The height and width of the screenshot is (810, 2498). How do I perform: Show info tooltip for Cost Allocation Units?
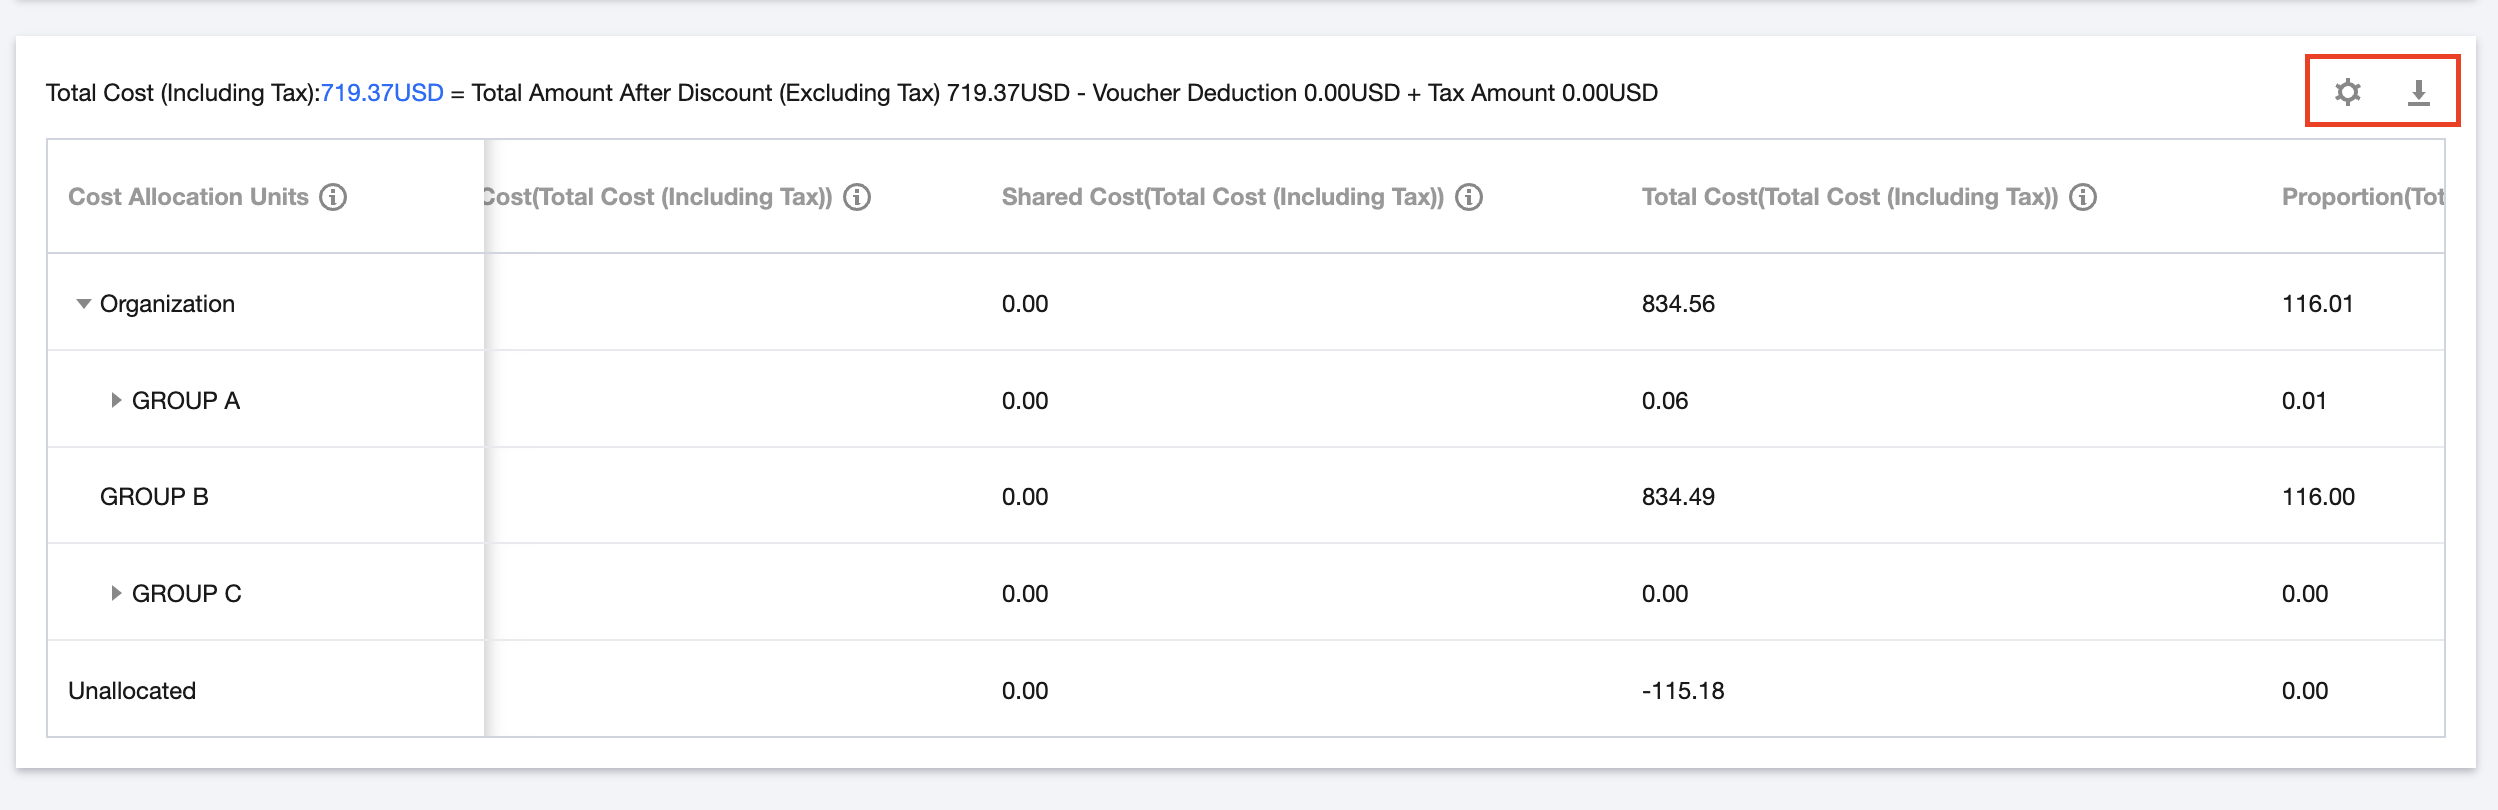(333, 197)
